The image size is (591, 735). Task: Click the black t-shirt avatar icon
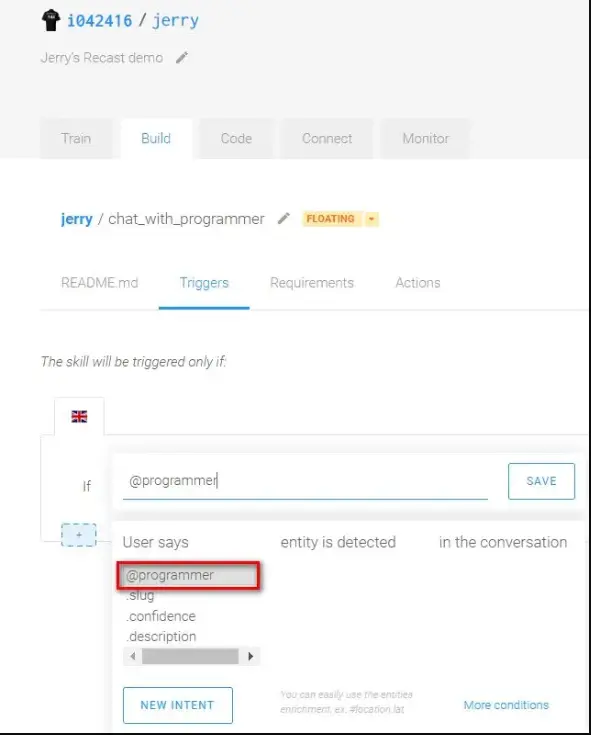[x=51, y=21]
